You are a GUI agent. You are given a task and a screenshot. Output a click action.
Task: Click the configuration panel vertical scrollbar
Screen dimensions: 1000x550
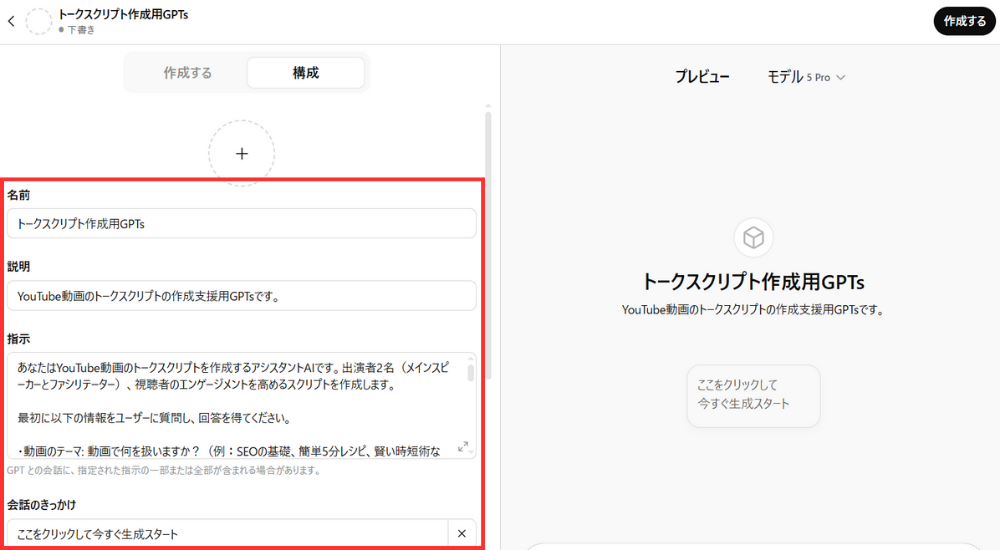coord(489,246)
